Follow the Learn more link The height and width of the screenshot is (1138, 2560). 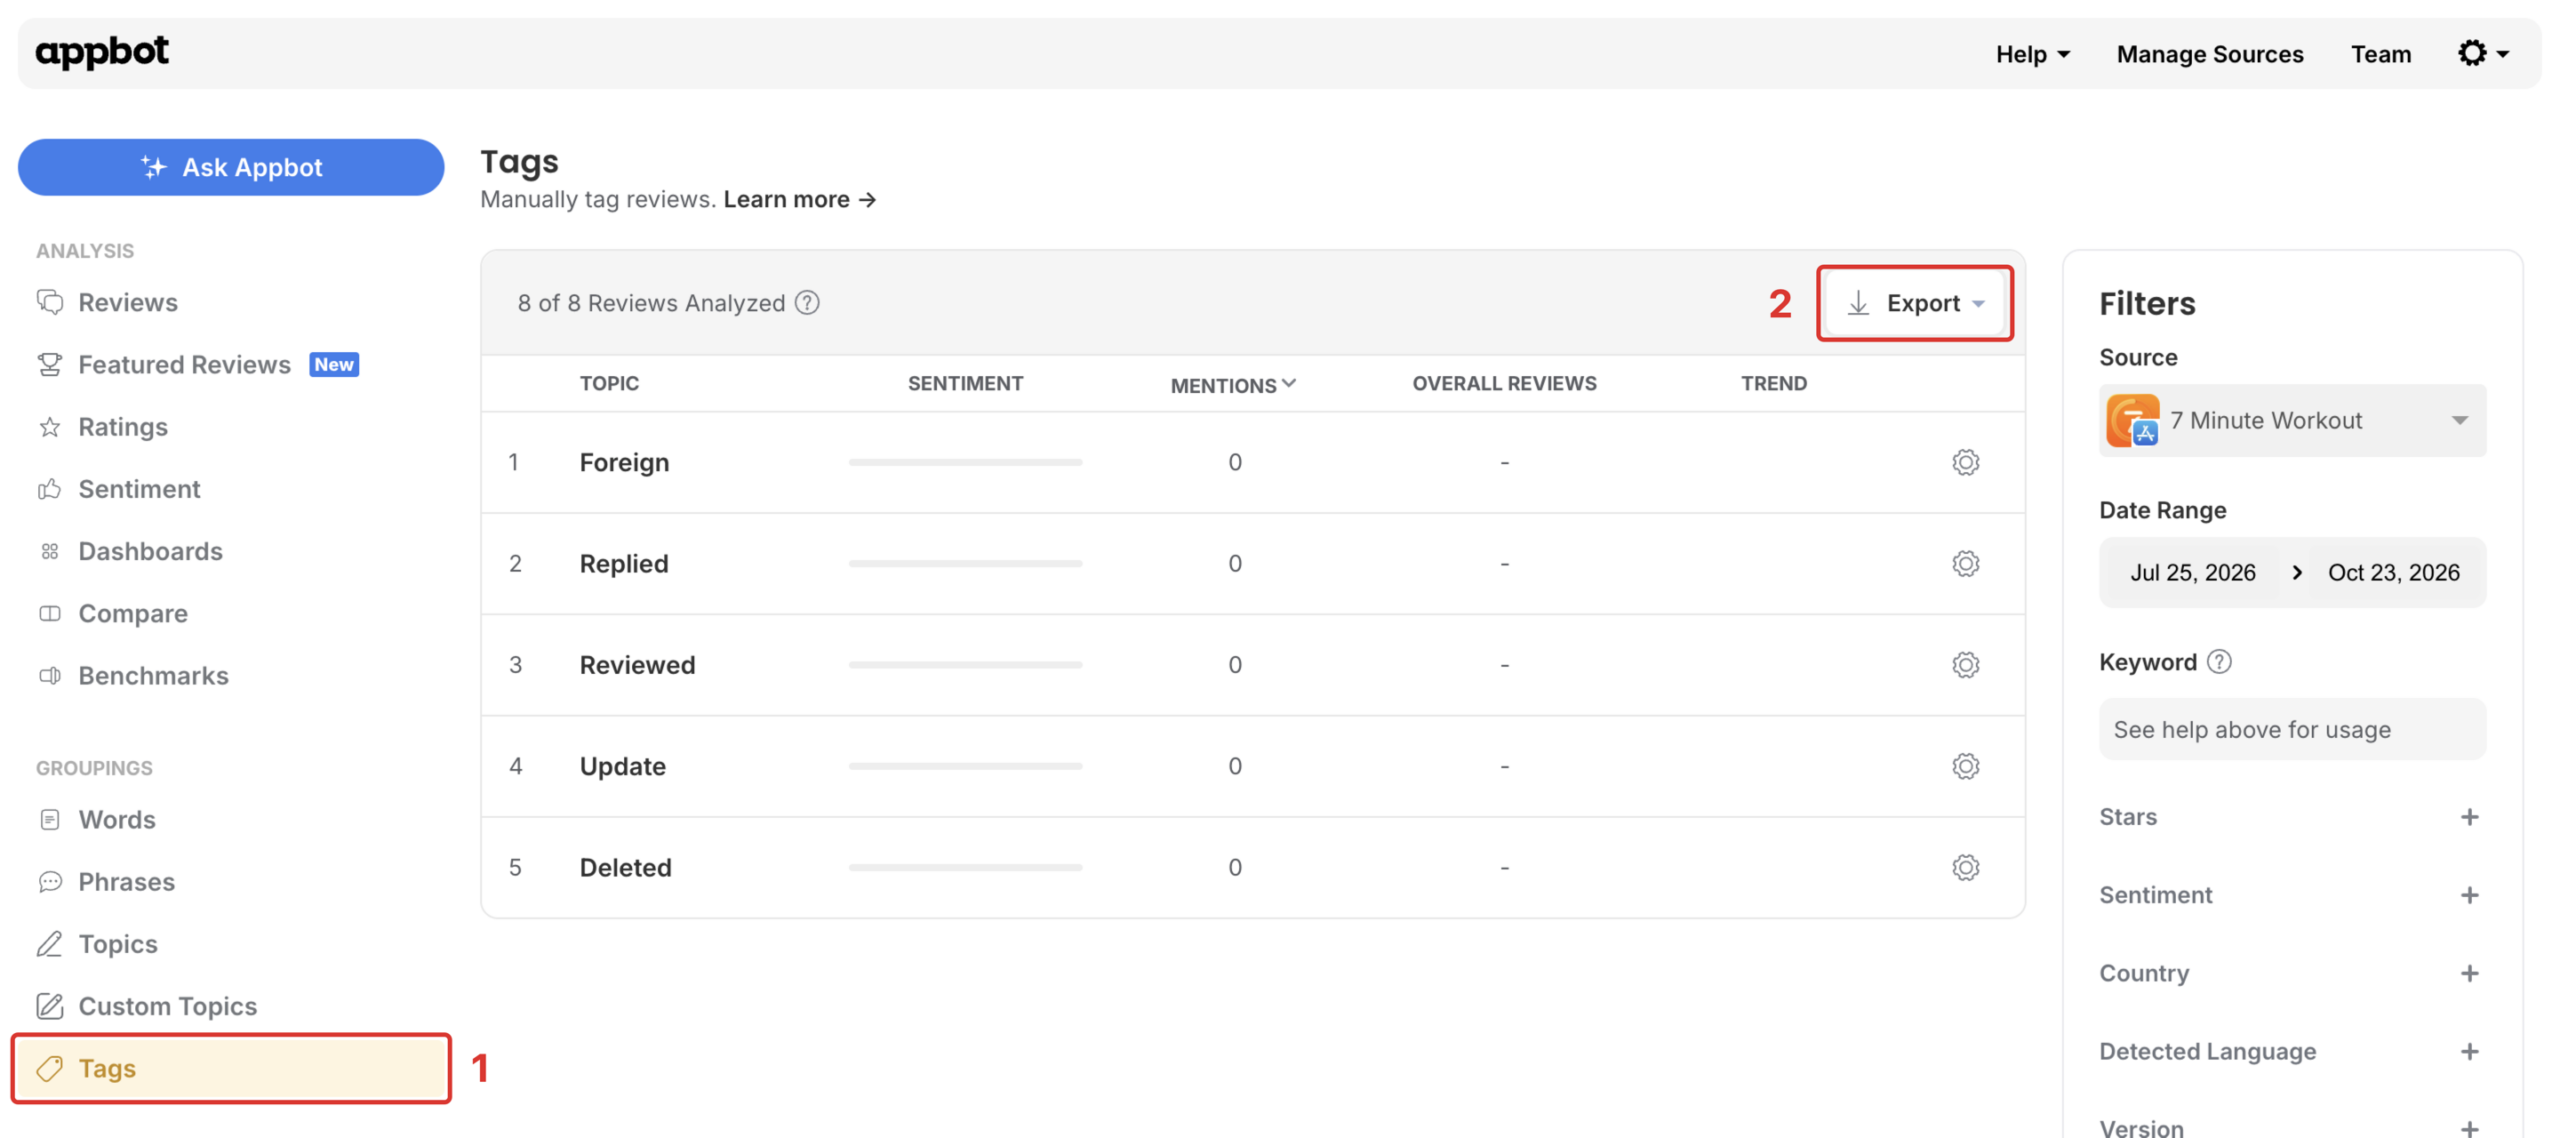(799, 199)
